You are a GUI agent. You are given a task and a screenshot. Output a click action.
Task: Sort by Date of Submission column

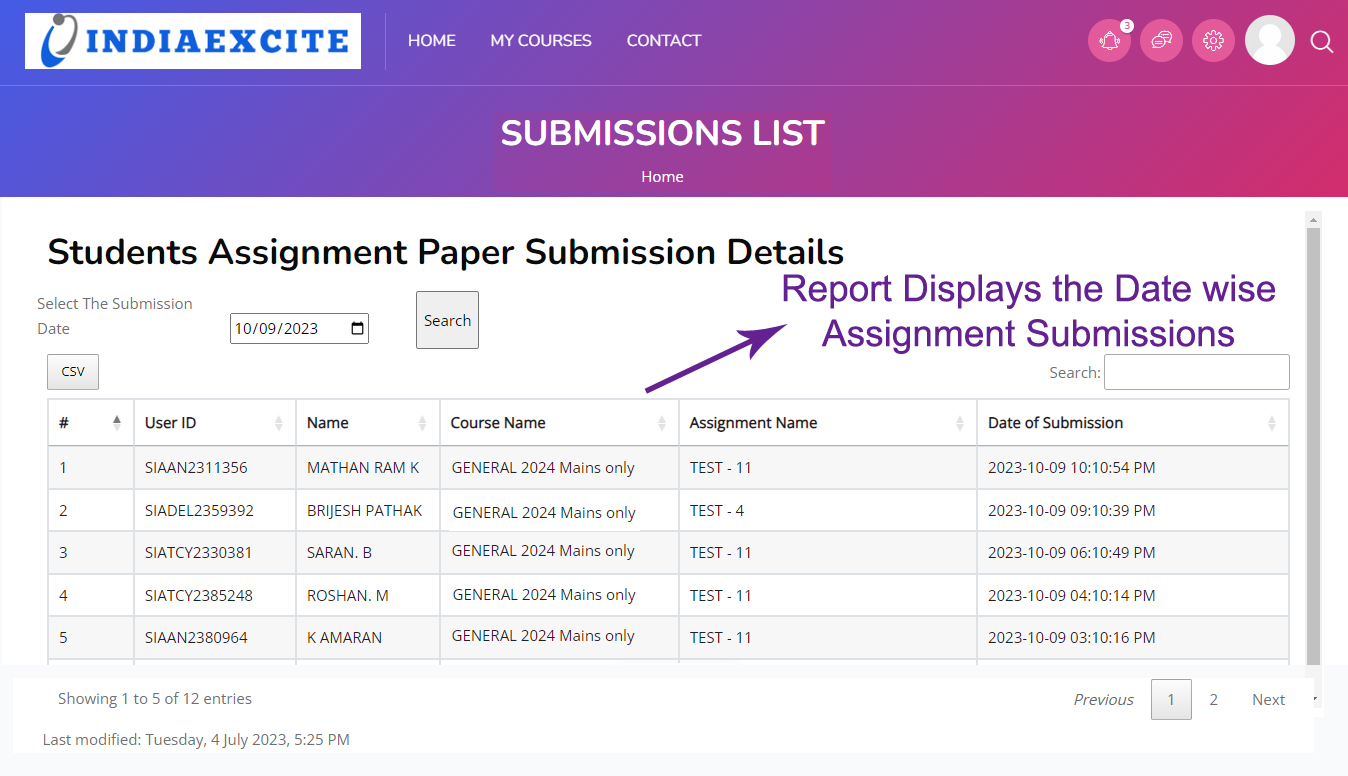coord(1132,423)
